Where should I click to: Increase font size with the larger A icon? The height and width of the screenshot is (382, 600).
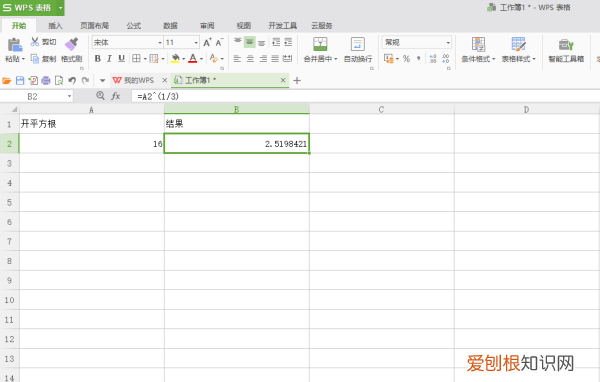pyautogui.click(x=207, y=42)
